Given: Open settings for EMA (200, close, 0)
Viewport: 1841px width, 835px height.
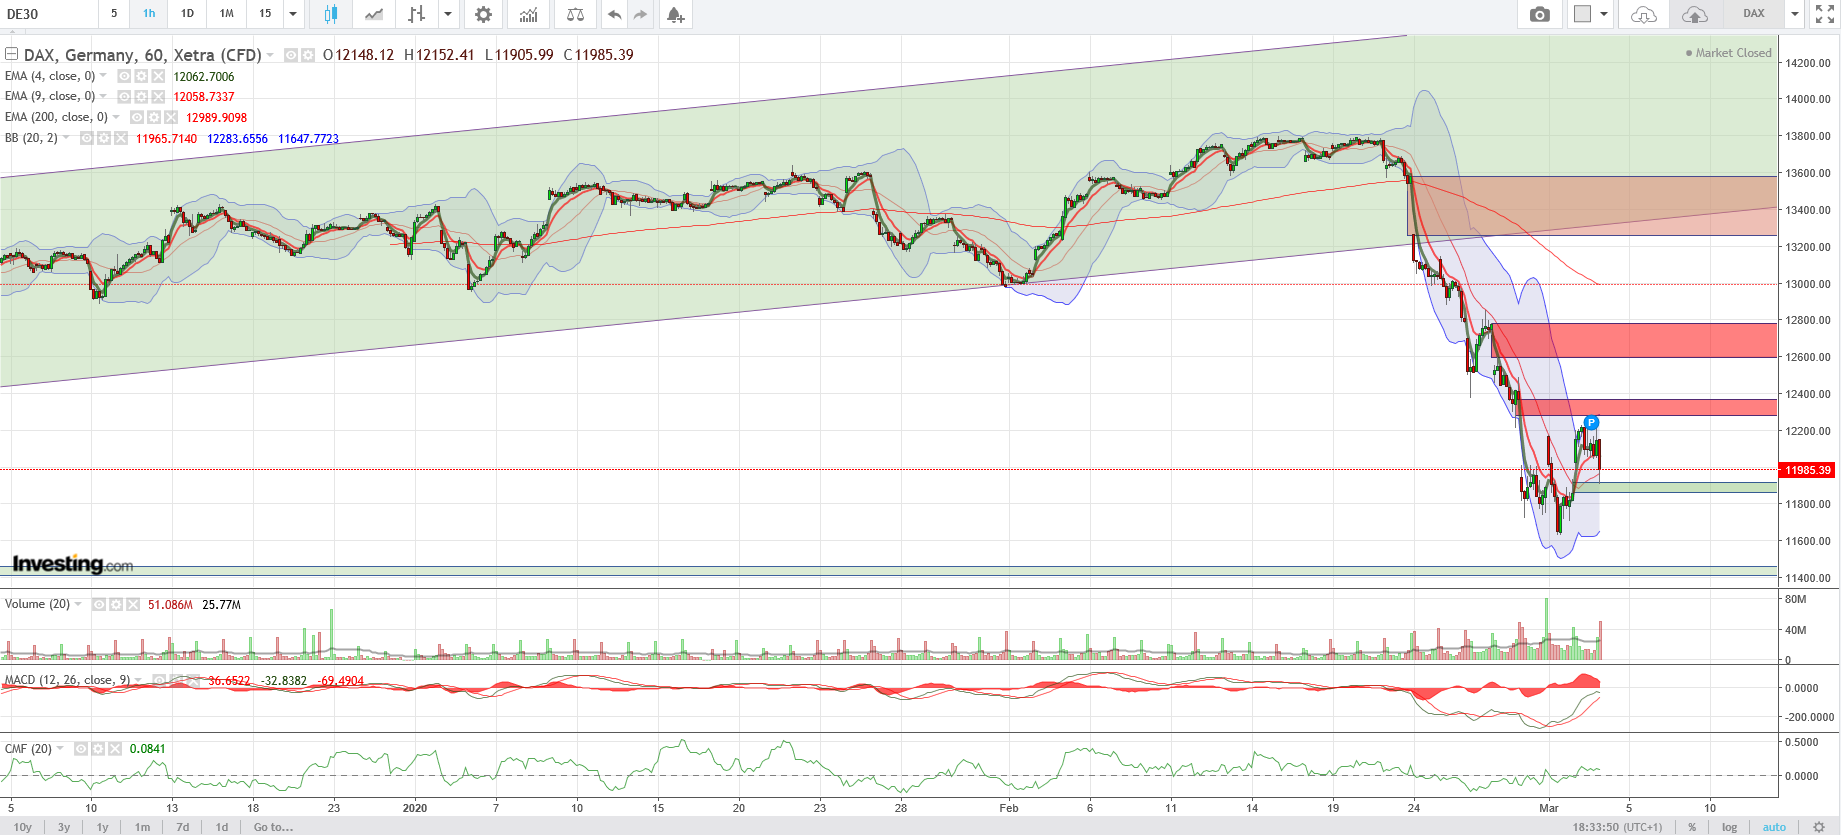Looking at the screenshot, I should [x=154, y=117].
